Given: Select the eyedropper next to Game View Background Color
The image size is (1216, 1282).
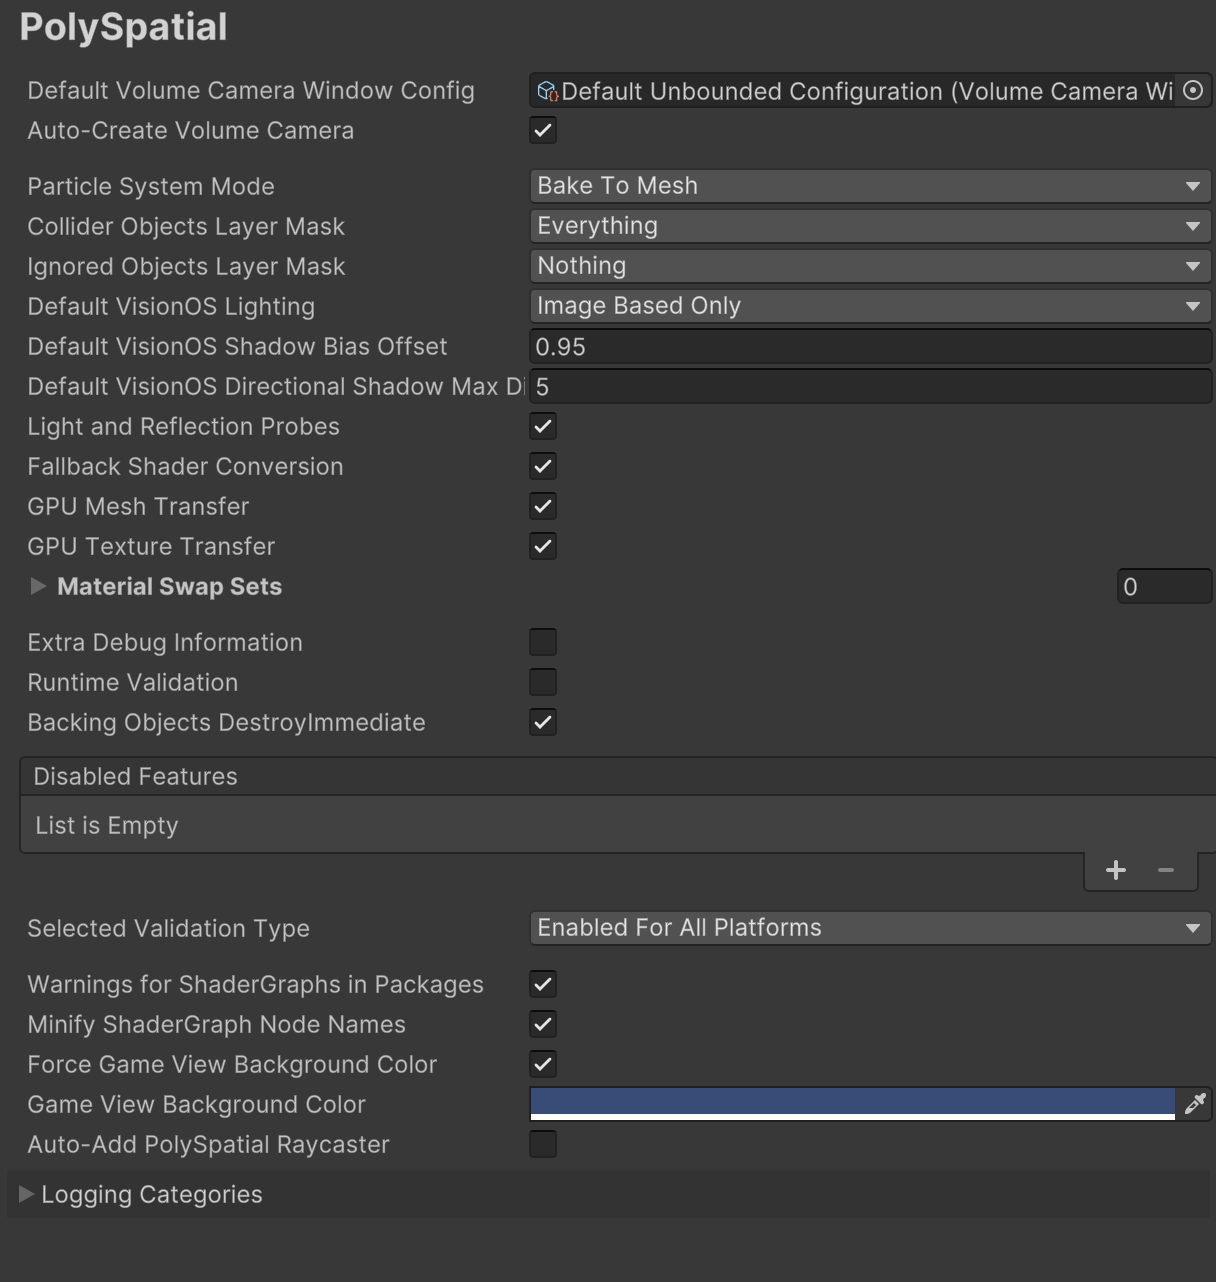Looking at the screenshot, I should (1196, 1104).
